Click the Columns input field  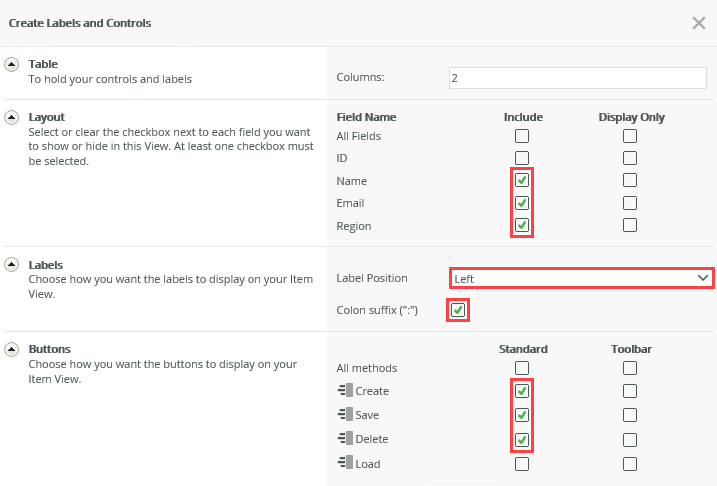(578, 77)
